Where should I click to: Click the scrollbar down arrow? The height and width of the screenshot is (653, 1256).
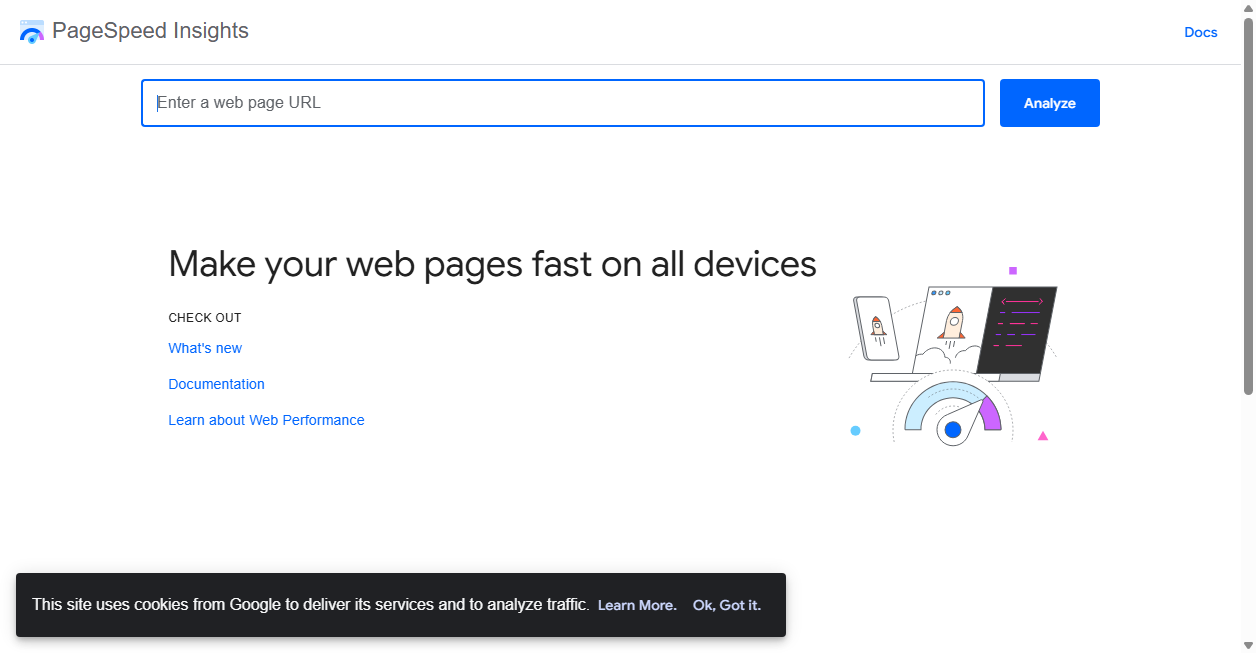(1248, 645)
